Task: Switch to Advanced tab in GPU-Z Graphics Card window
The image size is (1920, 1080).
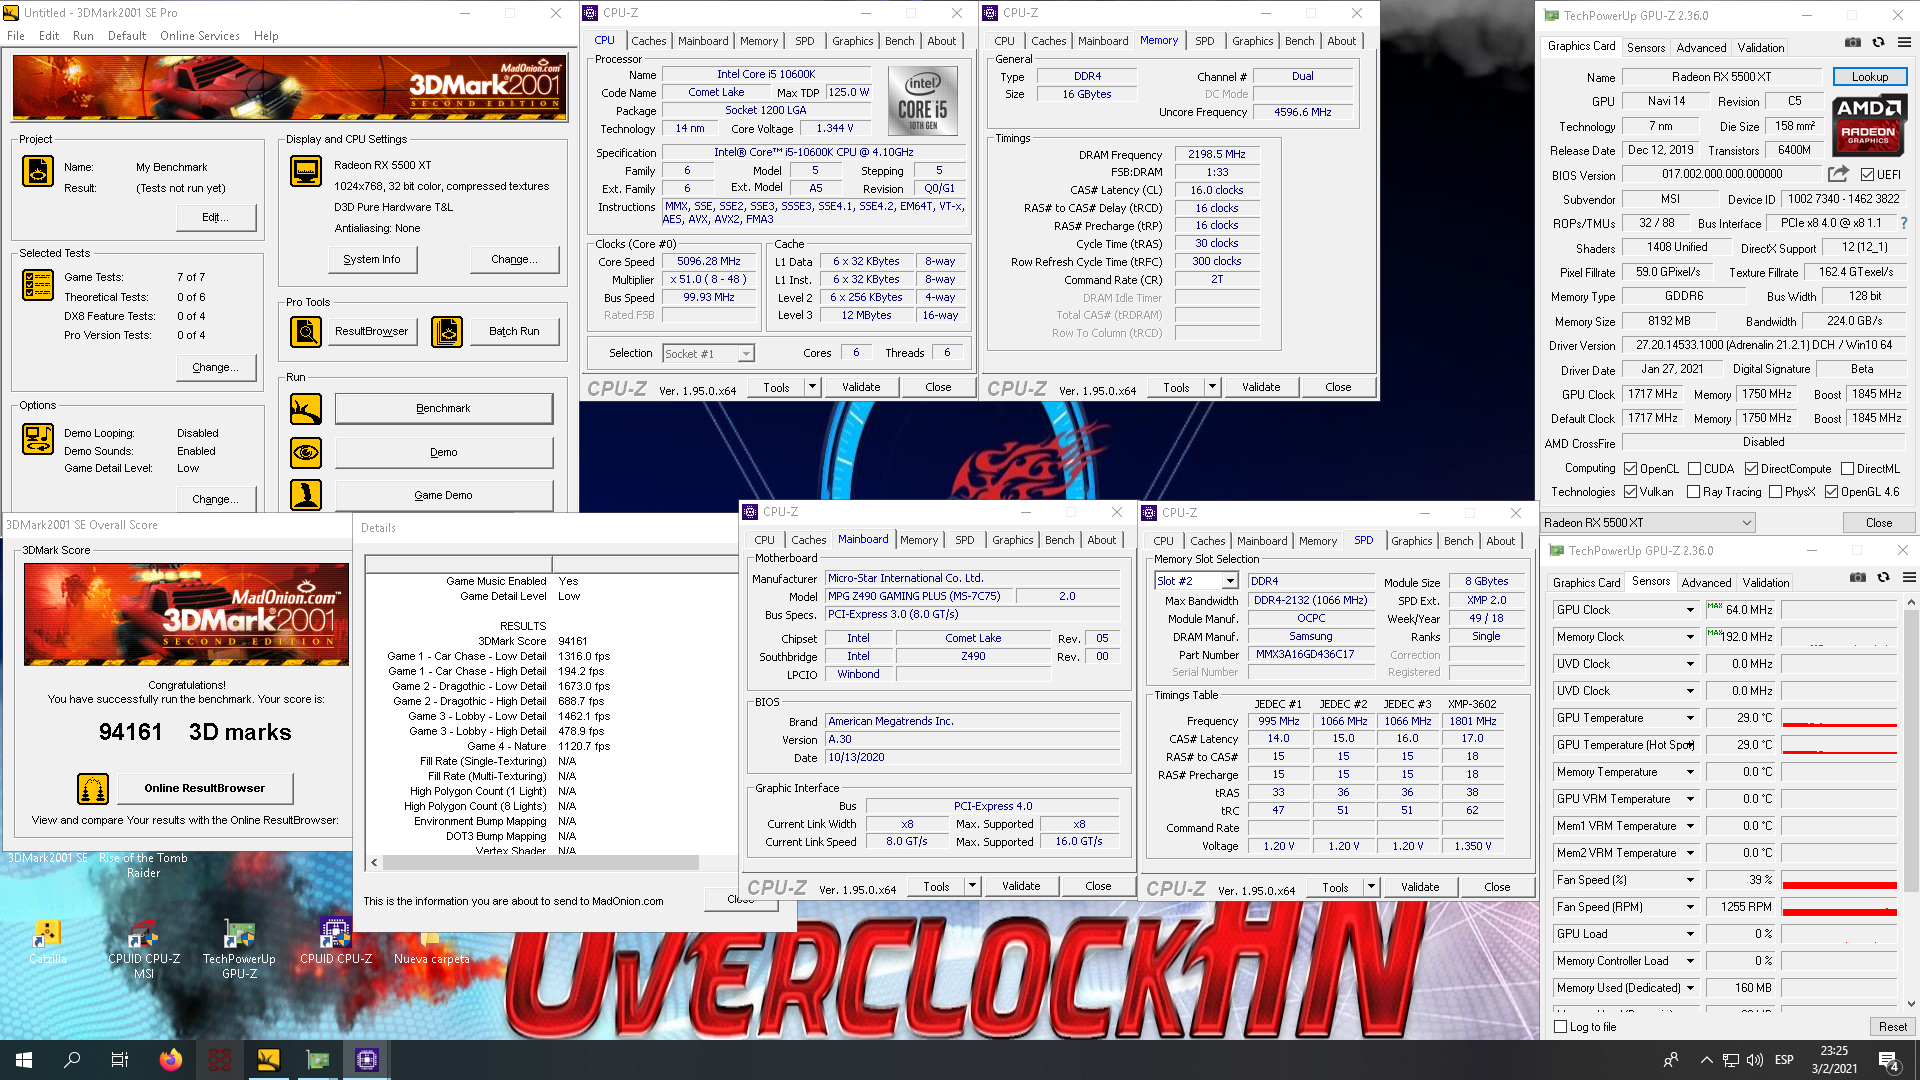Action: pyautogui.click(x=1701, y=48)
